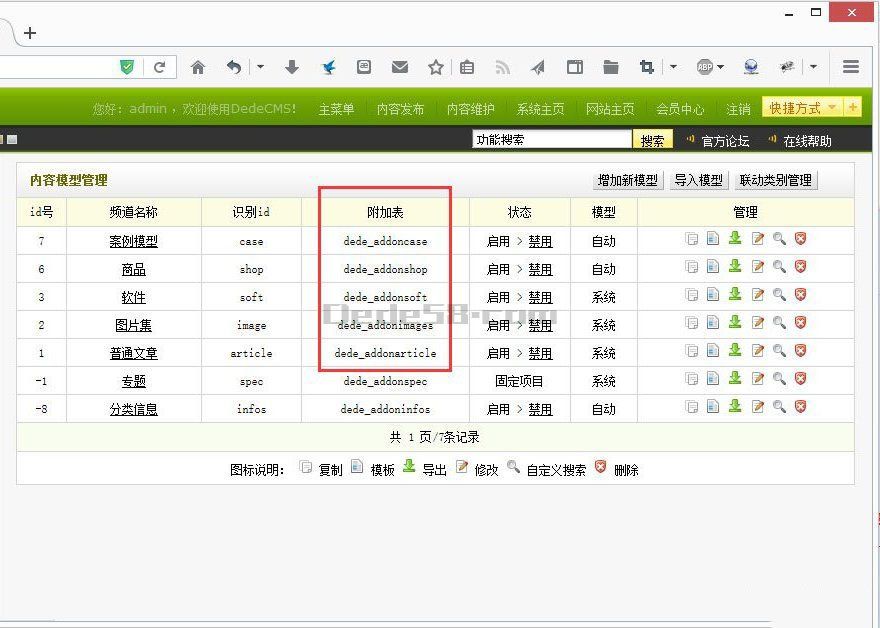This screenshot has height=628, width=880.
Task: Disable the 案例模型 channel via 禁用
Action: tap(541, 239)
